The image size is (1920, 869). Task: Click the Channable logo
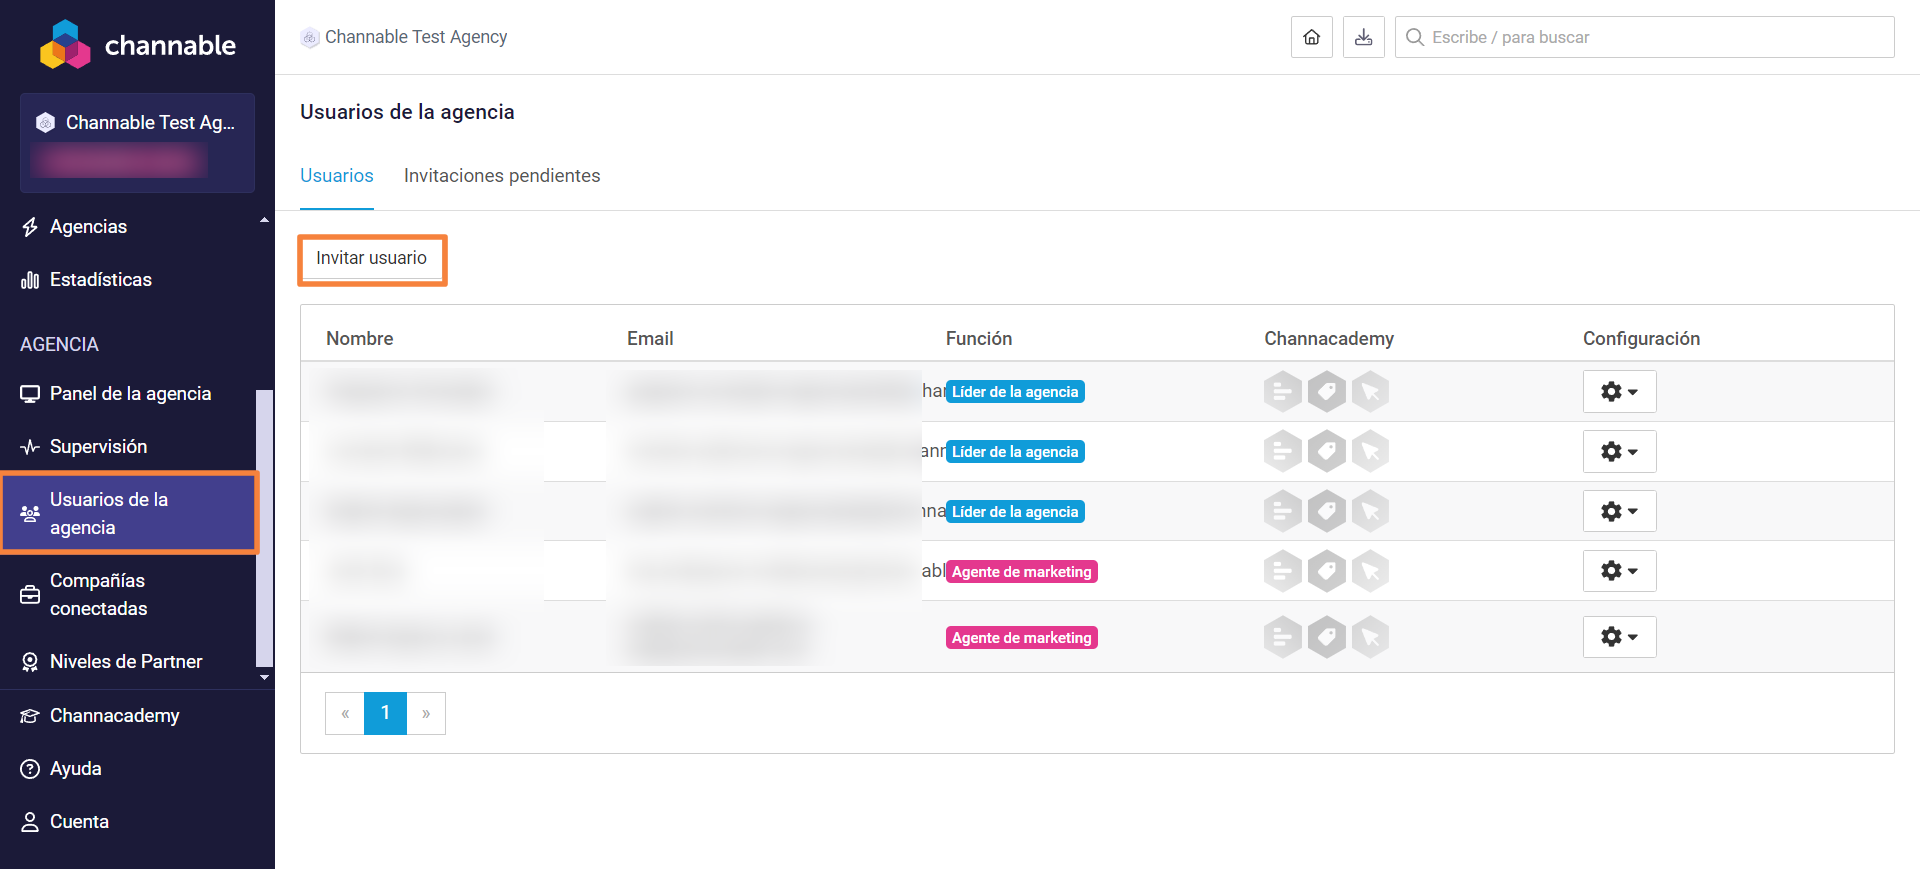click(137, 45)
